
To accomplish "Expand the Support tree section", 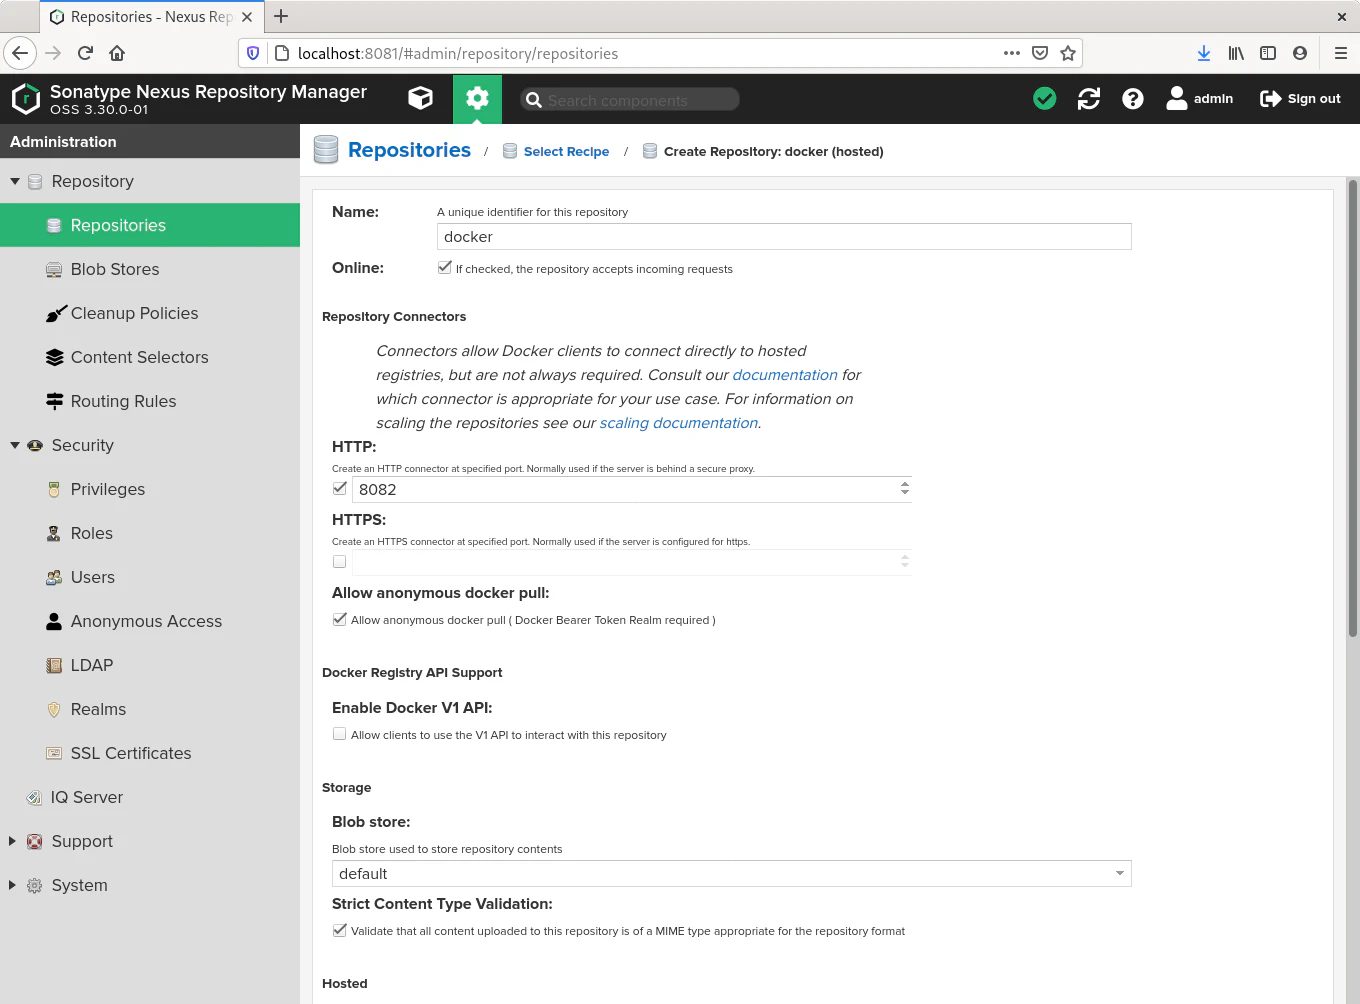I will [12, 841].
